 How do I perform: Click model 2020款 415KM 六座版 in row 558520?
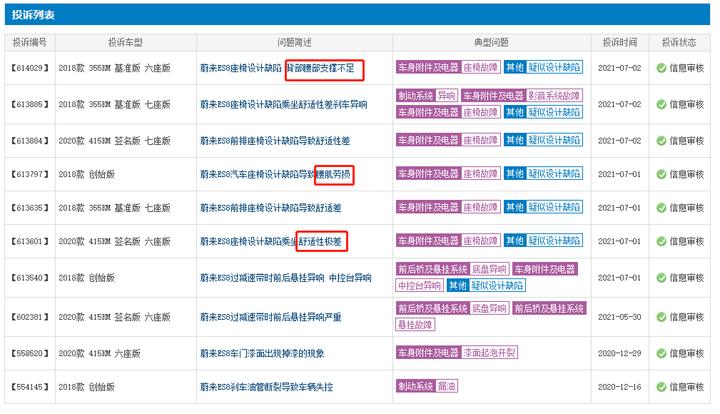point(99,353)
